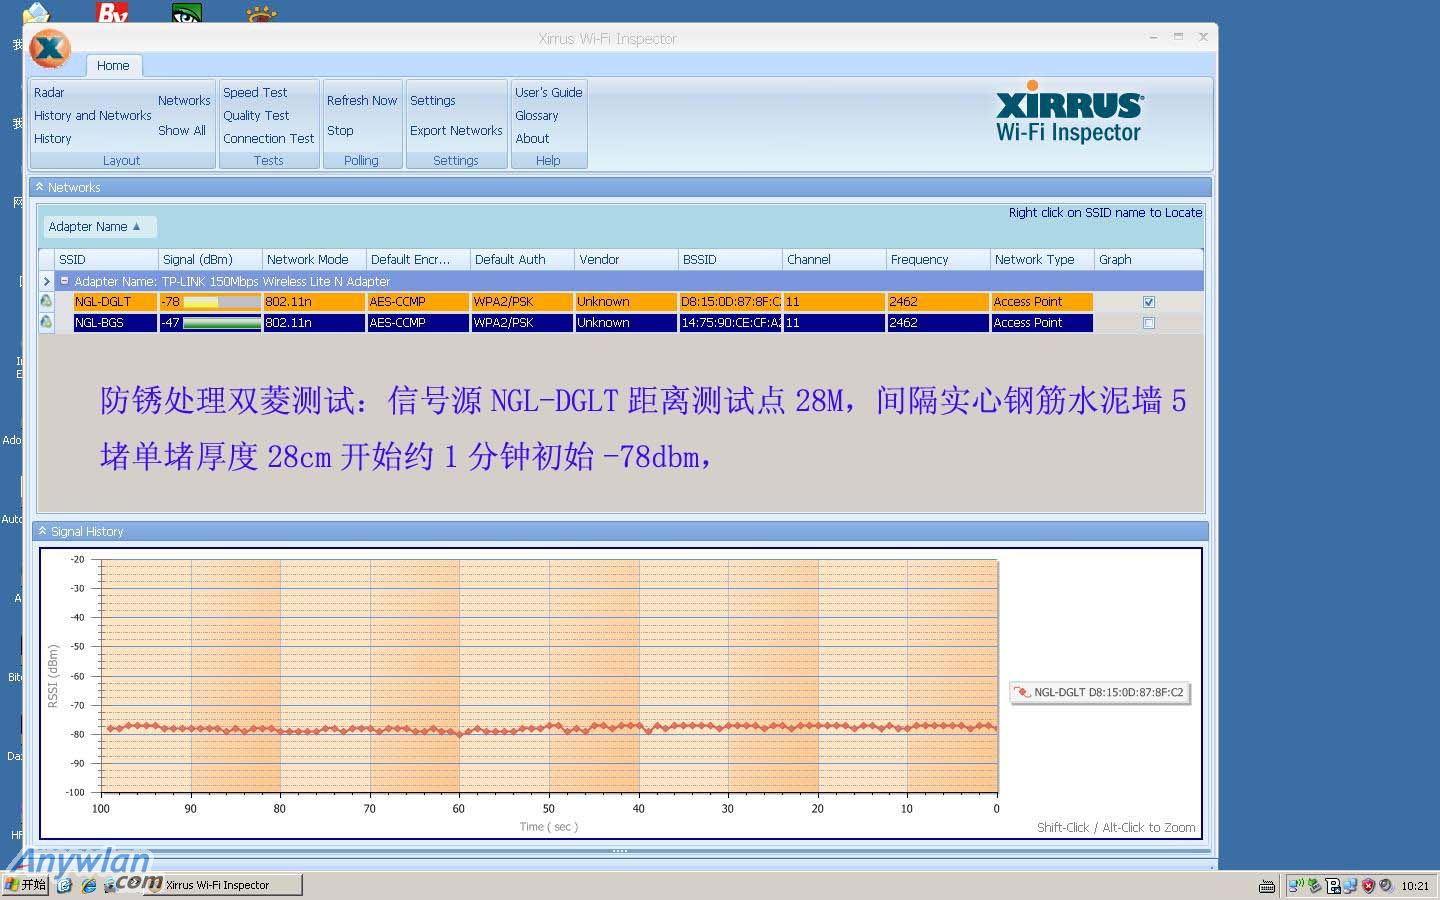This screenshot has height=900, width=1440.
Task: Sort by the Default Auth column header
Action: click(x=522, y=260)
